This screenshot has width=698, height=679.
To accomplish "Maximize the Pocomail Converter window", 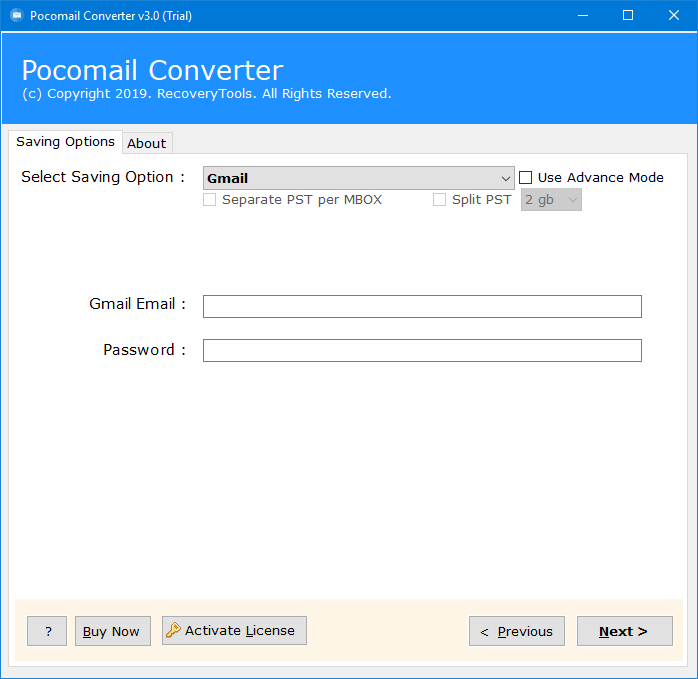I will (x=628, y=16).
